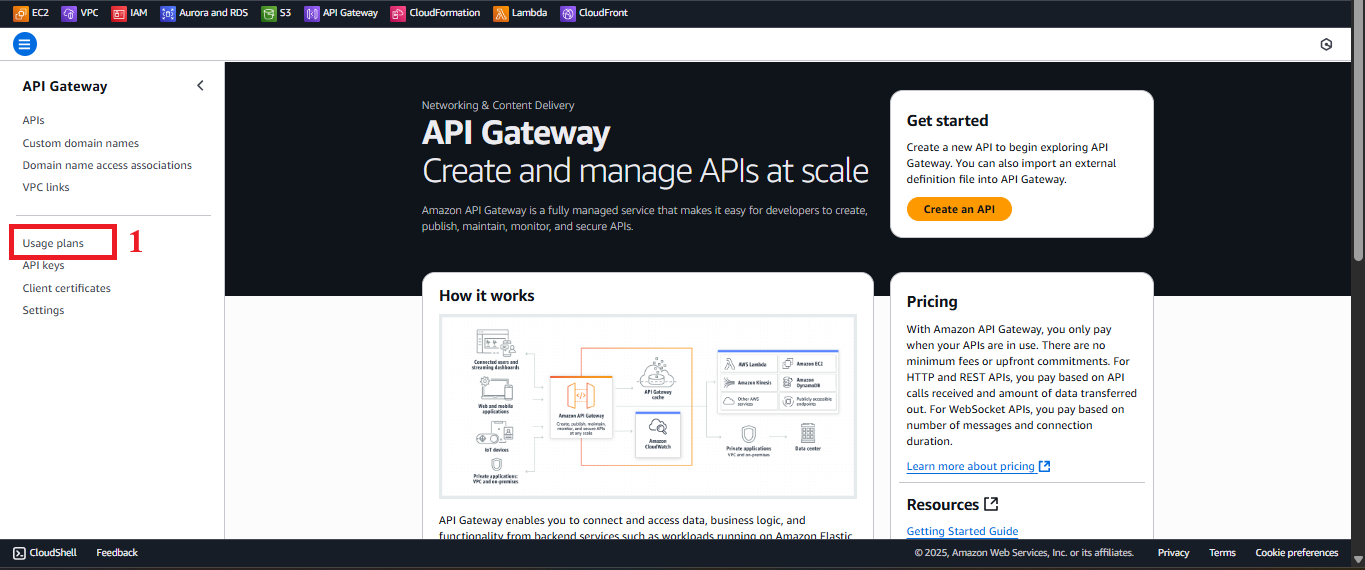The image size is (1365, 570).
Task: Click the external link icon beside Resources
Action: click(x=991, y=504)
